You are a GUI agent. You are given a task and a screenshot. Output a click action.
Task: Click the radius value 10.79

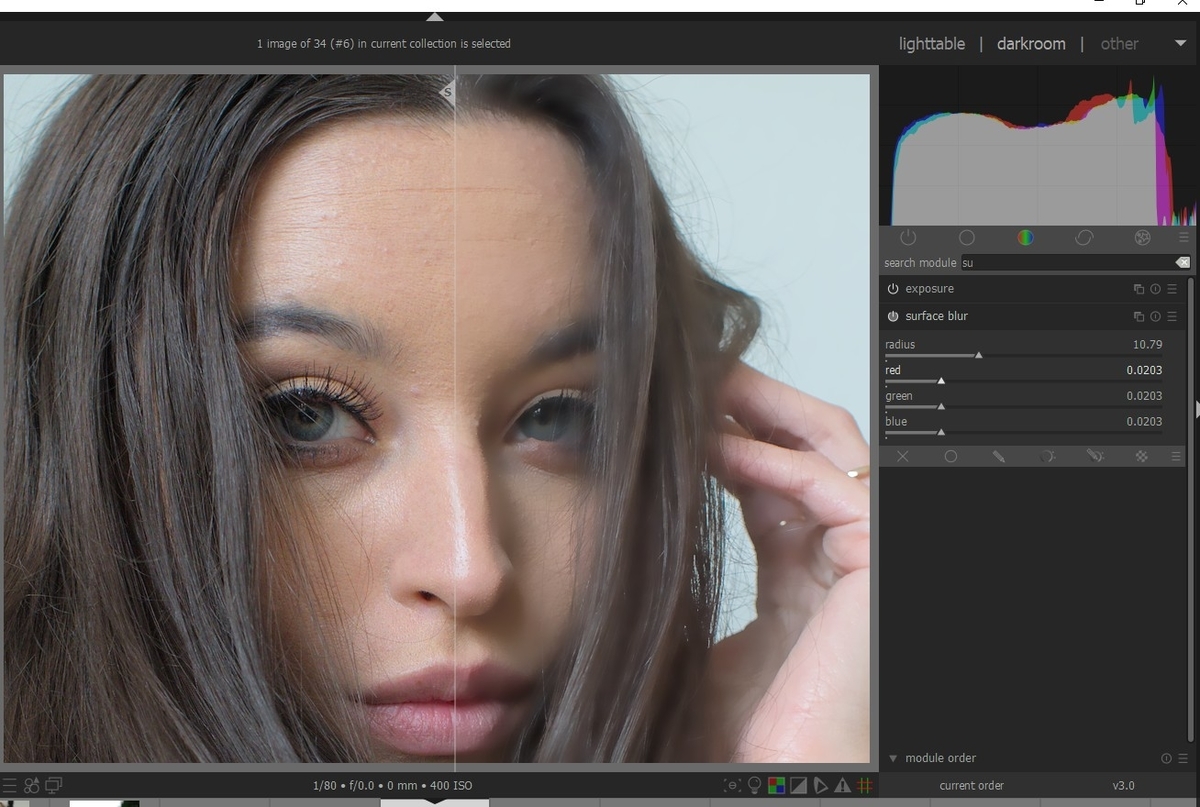(1147, 344)
